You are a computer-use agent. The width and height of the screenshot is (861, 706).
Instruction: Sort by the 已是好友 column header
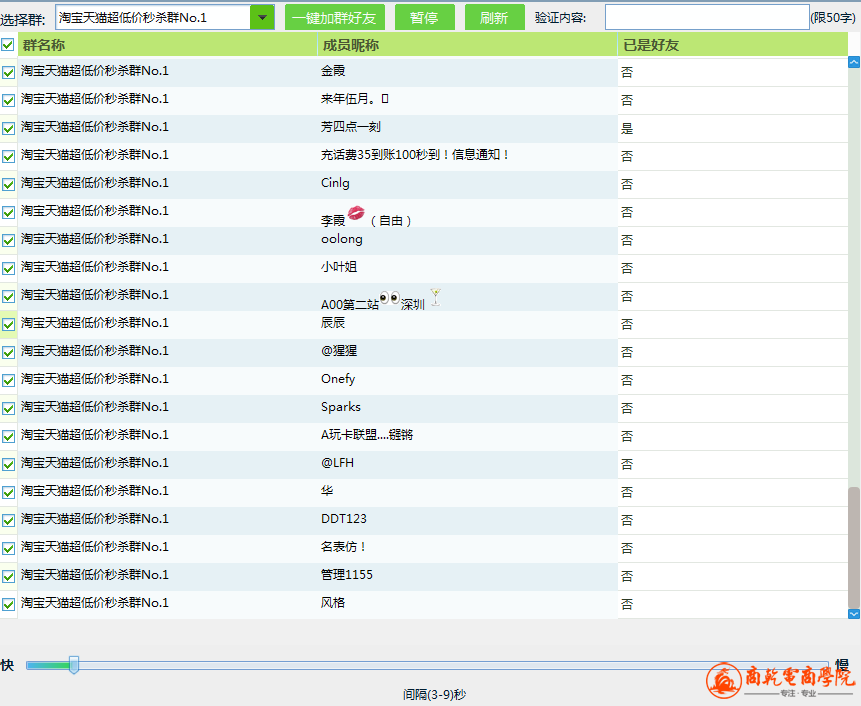tap(733, 44)
